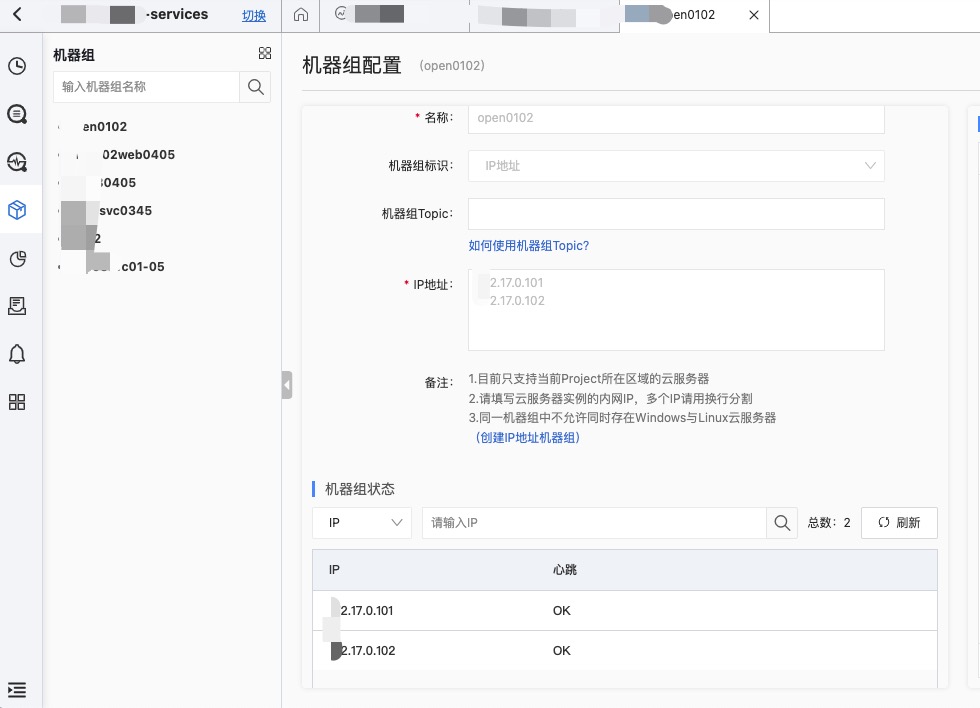The image size is (980, 708).
Task: Open the 如何使用机器组Topic? link
Action: pos(529,245)
